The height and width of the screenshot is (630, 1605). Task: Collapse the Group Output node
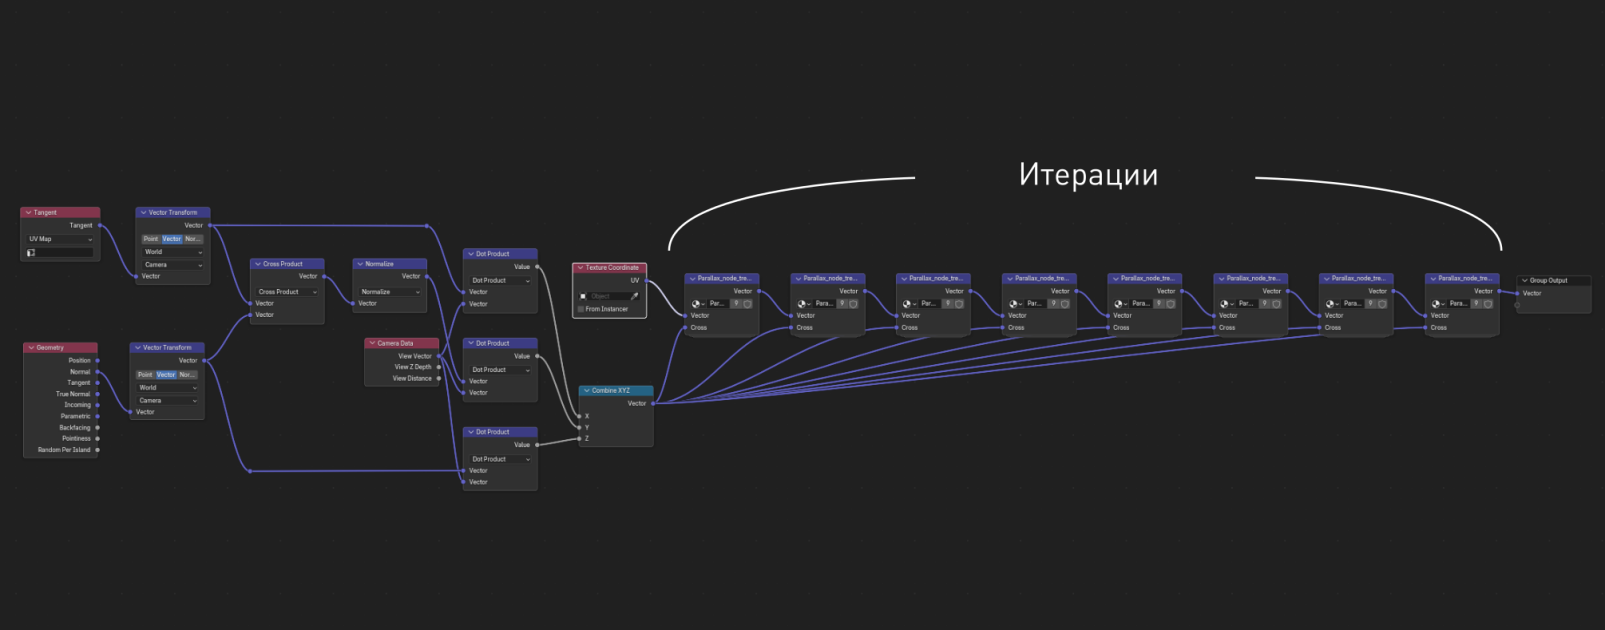pos(1524,280)
